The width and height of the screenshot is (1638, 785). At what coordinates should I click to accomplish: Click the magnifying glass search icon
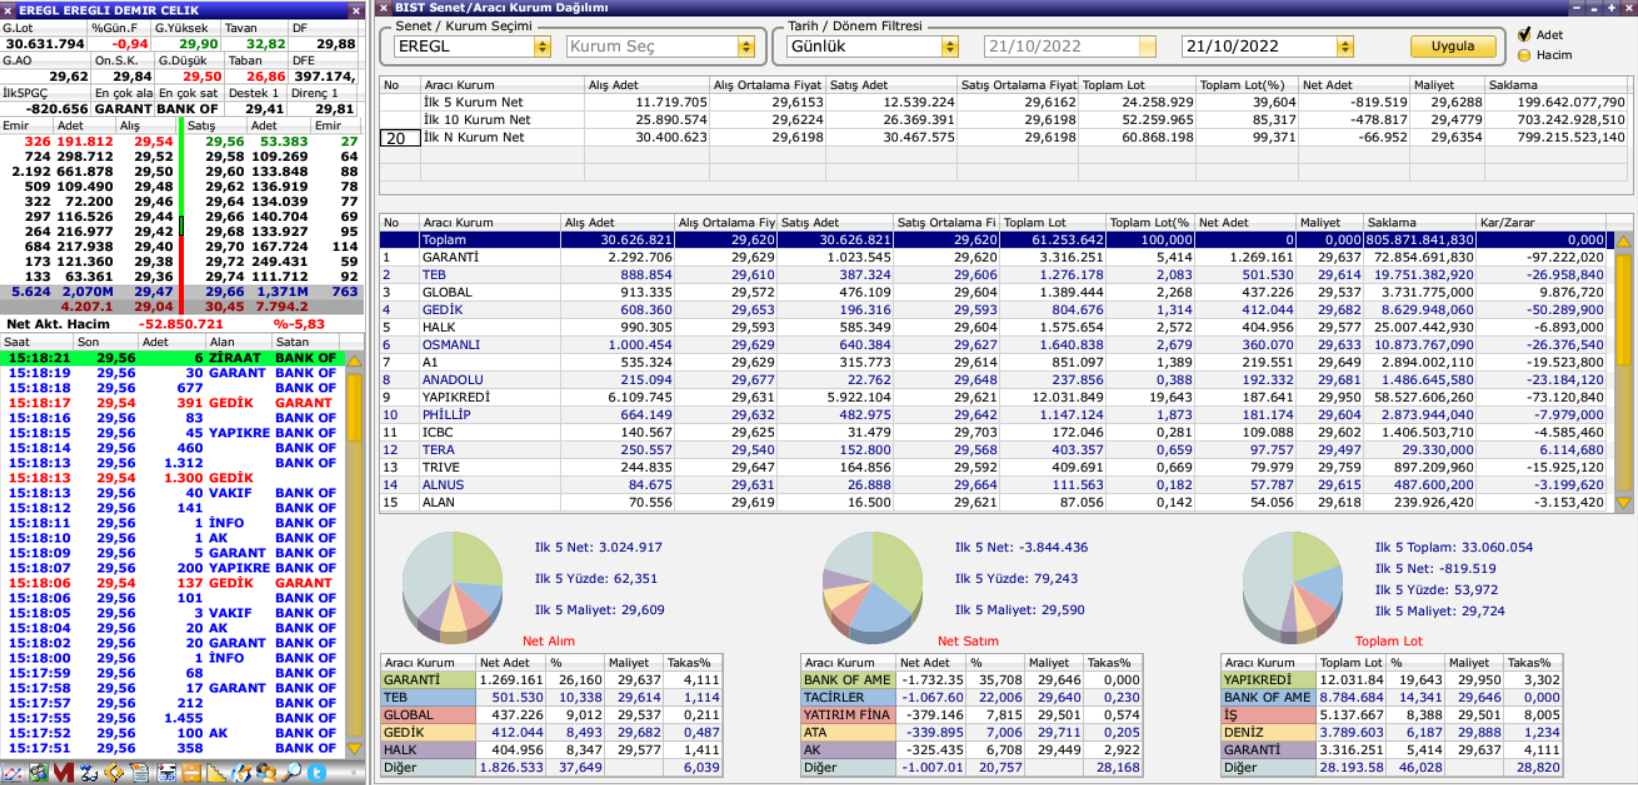pos(292,773)
